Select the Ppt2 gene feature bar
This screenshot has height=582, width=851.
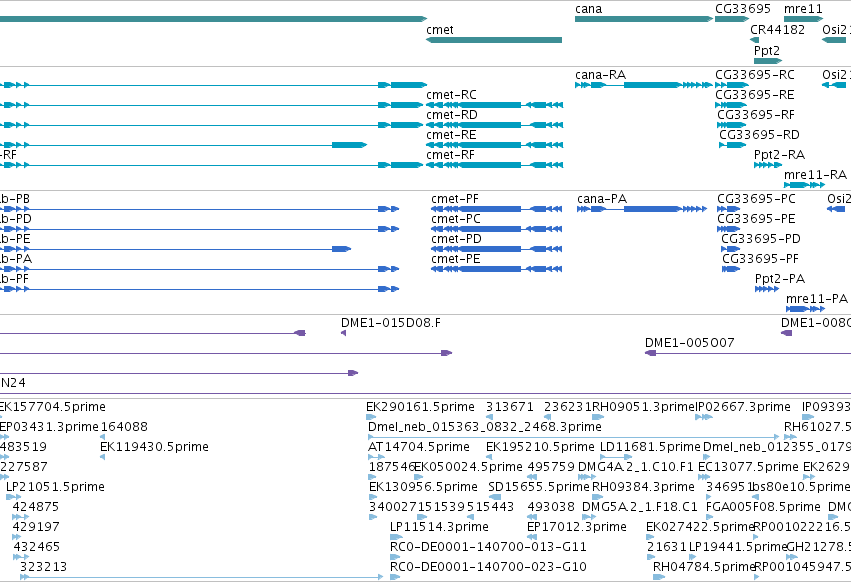point(767,61)
